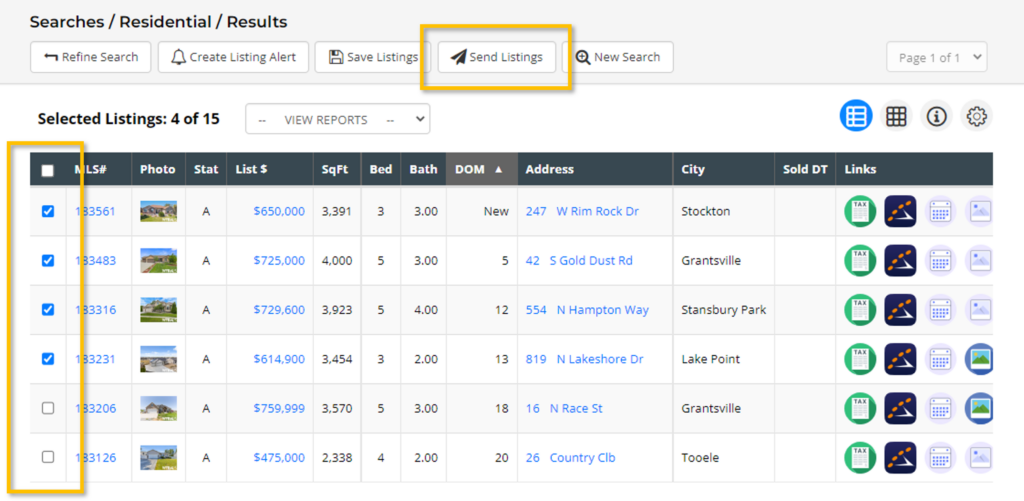Image resolution: width=1024 pixels, height=501 pixels.
Task: Switch to grid view icon
Action: (x=896, y=117)
